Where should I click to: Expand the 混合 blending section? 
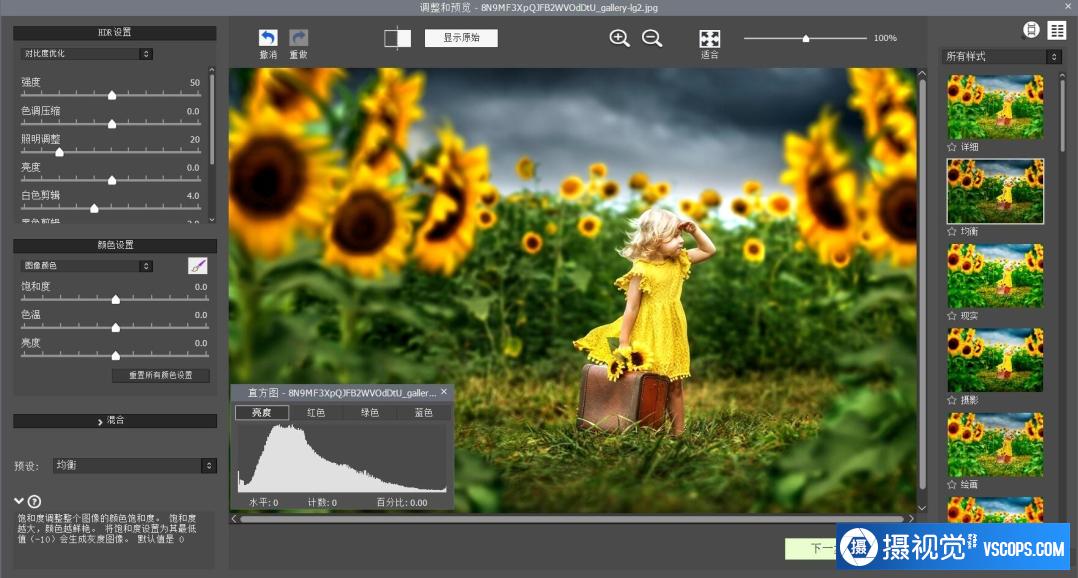click(x=115, y=421)
